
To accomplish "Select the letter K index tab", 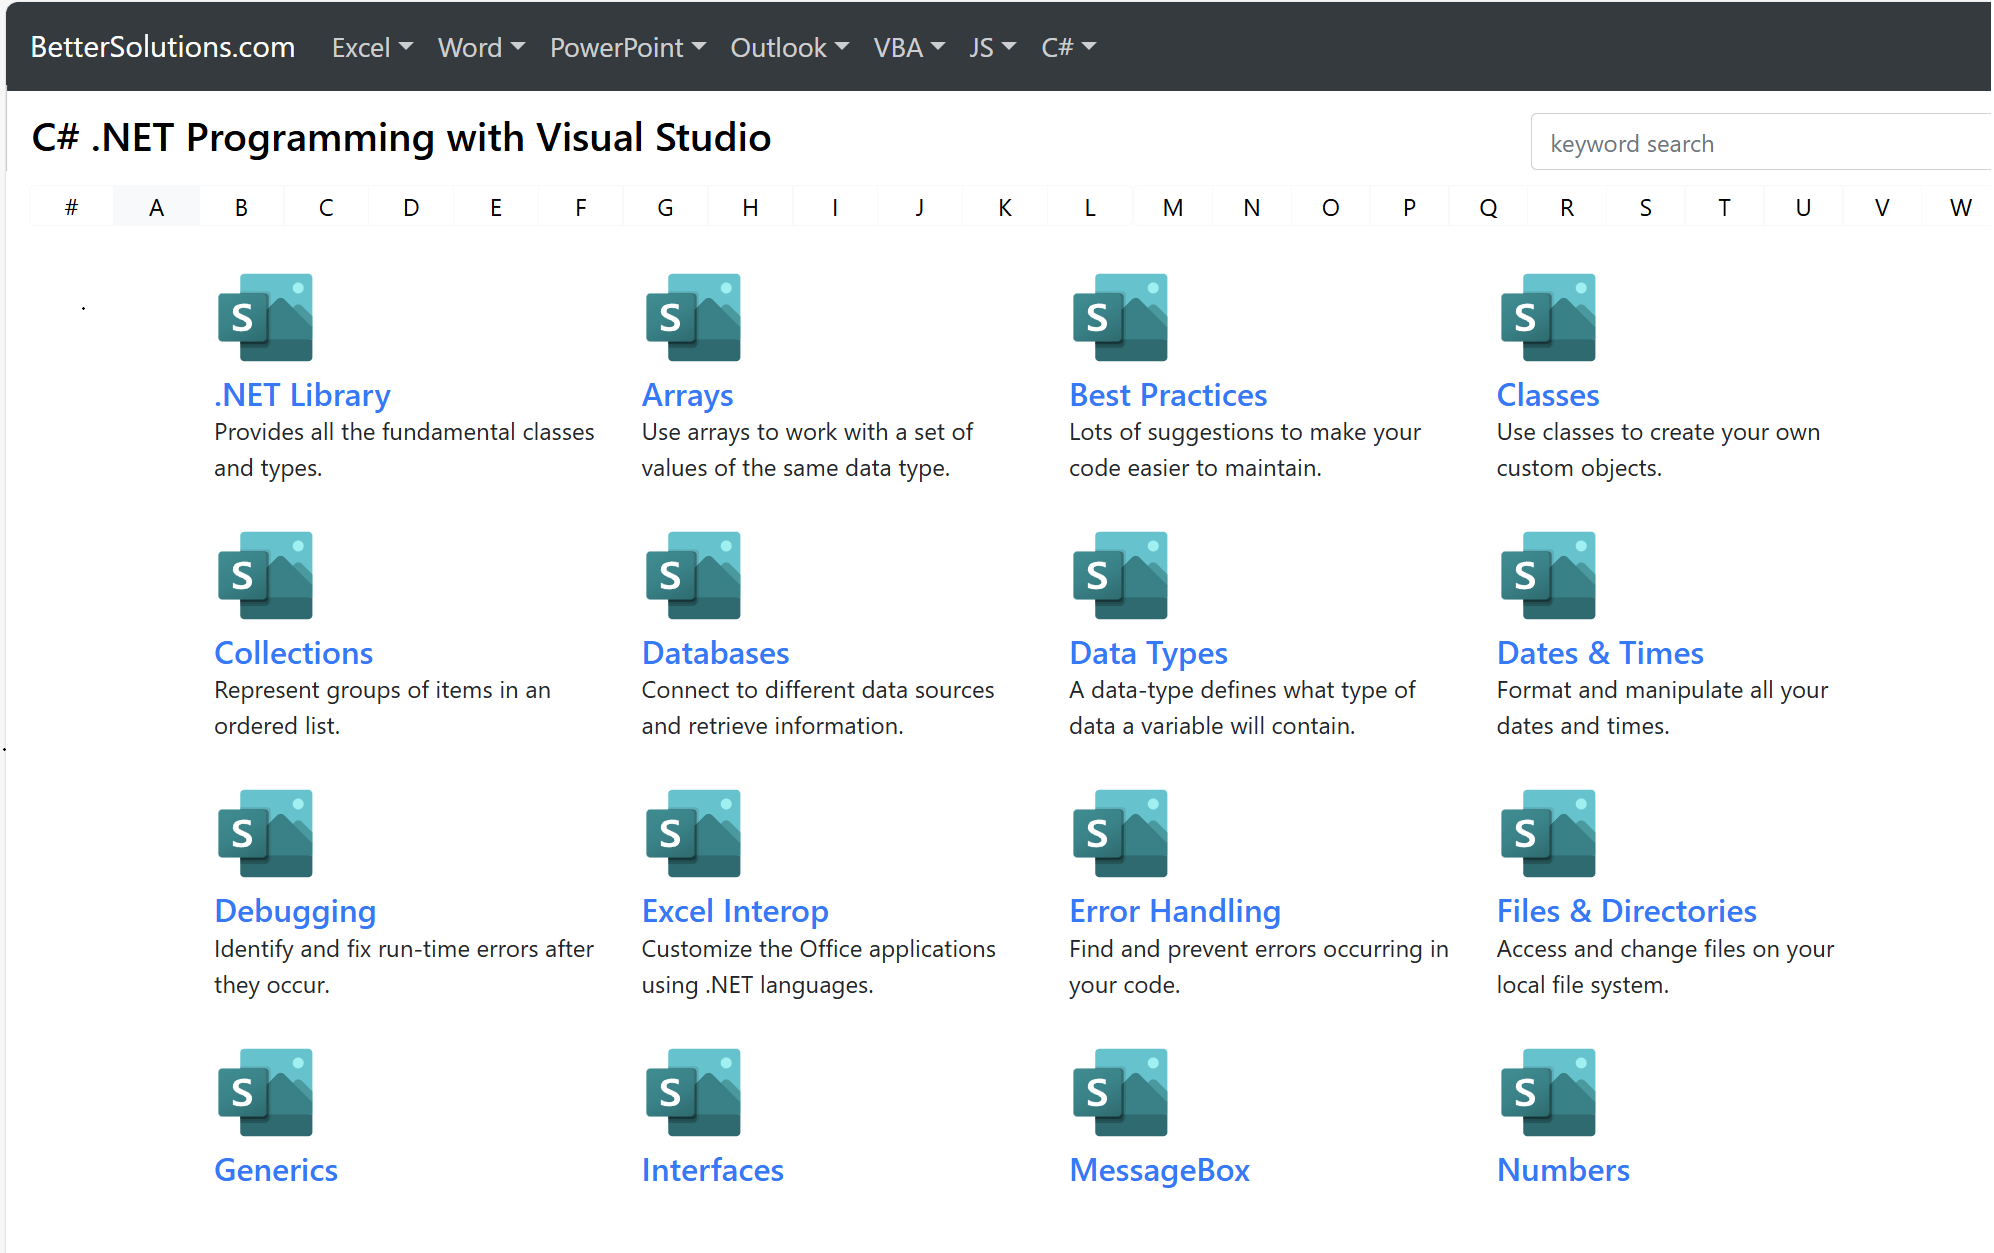I will 1005,207.
